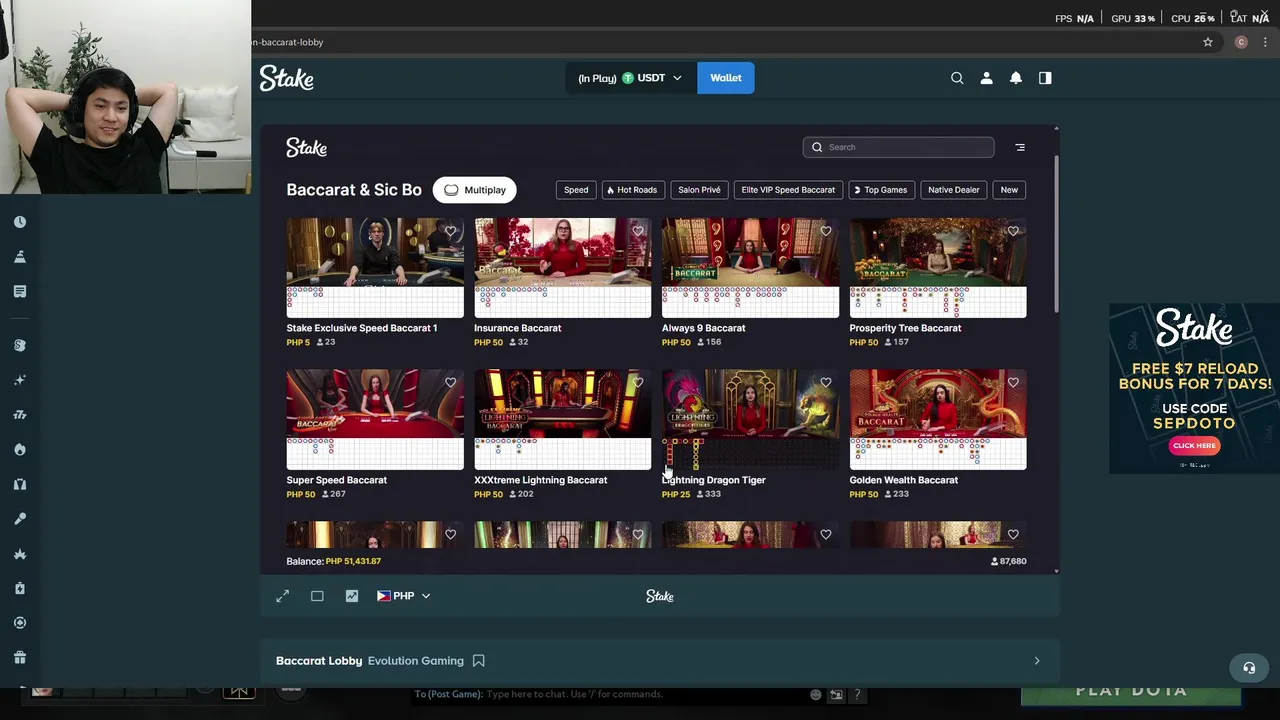Click the Stake logo in the header
The height and width of the screenshot is (720, 1280).
(287, 78)
